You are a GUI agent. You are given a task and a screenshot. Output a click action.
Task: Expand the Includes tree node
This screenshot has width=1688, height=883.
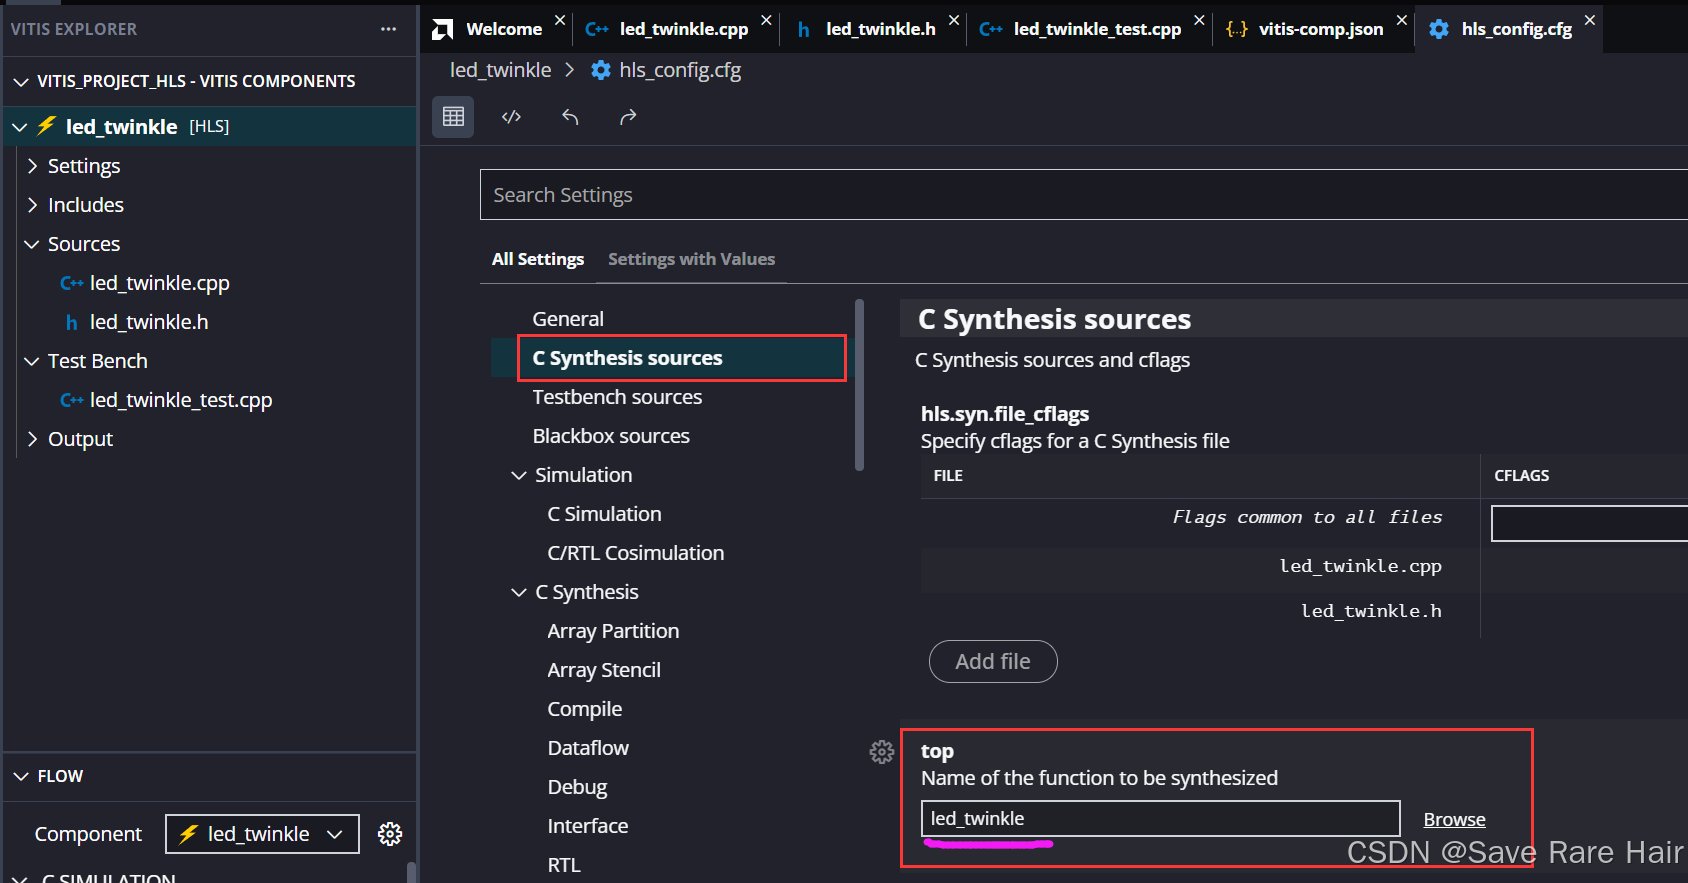(32, 205)
